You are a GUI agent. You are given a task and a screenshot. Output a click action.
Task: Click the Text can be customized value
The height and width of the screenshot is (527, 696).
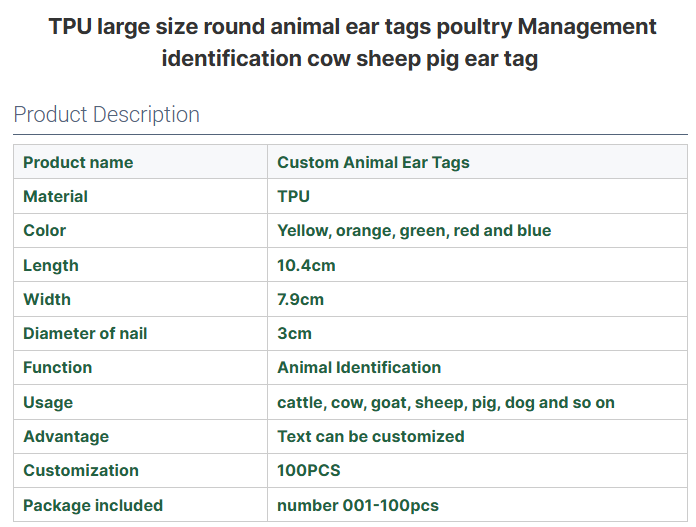pyautogui.click(x=371, y=436)
